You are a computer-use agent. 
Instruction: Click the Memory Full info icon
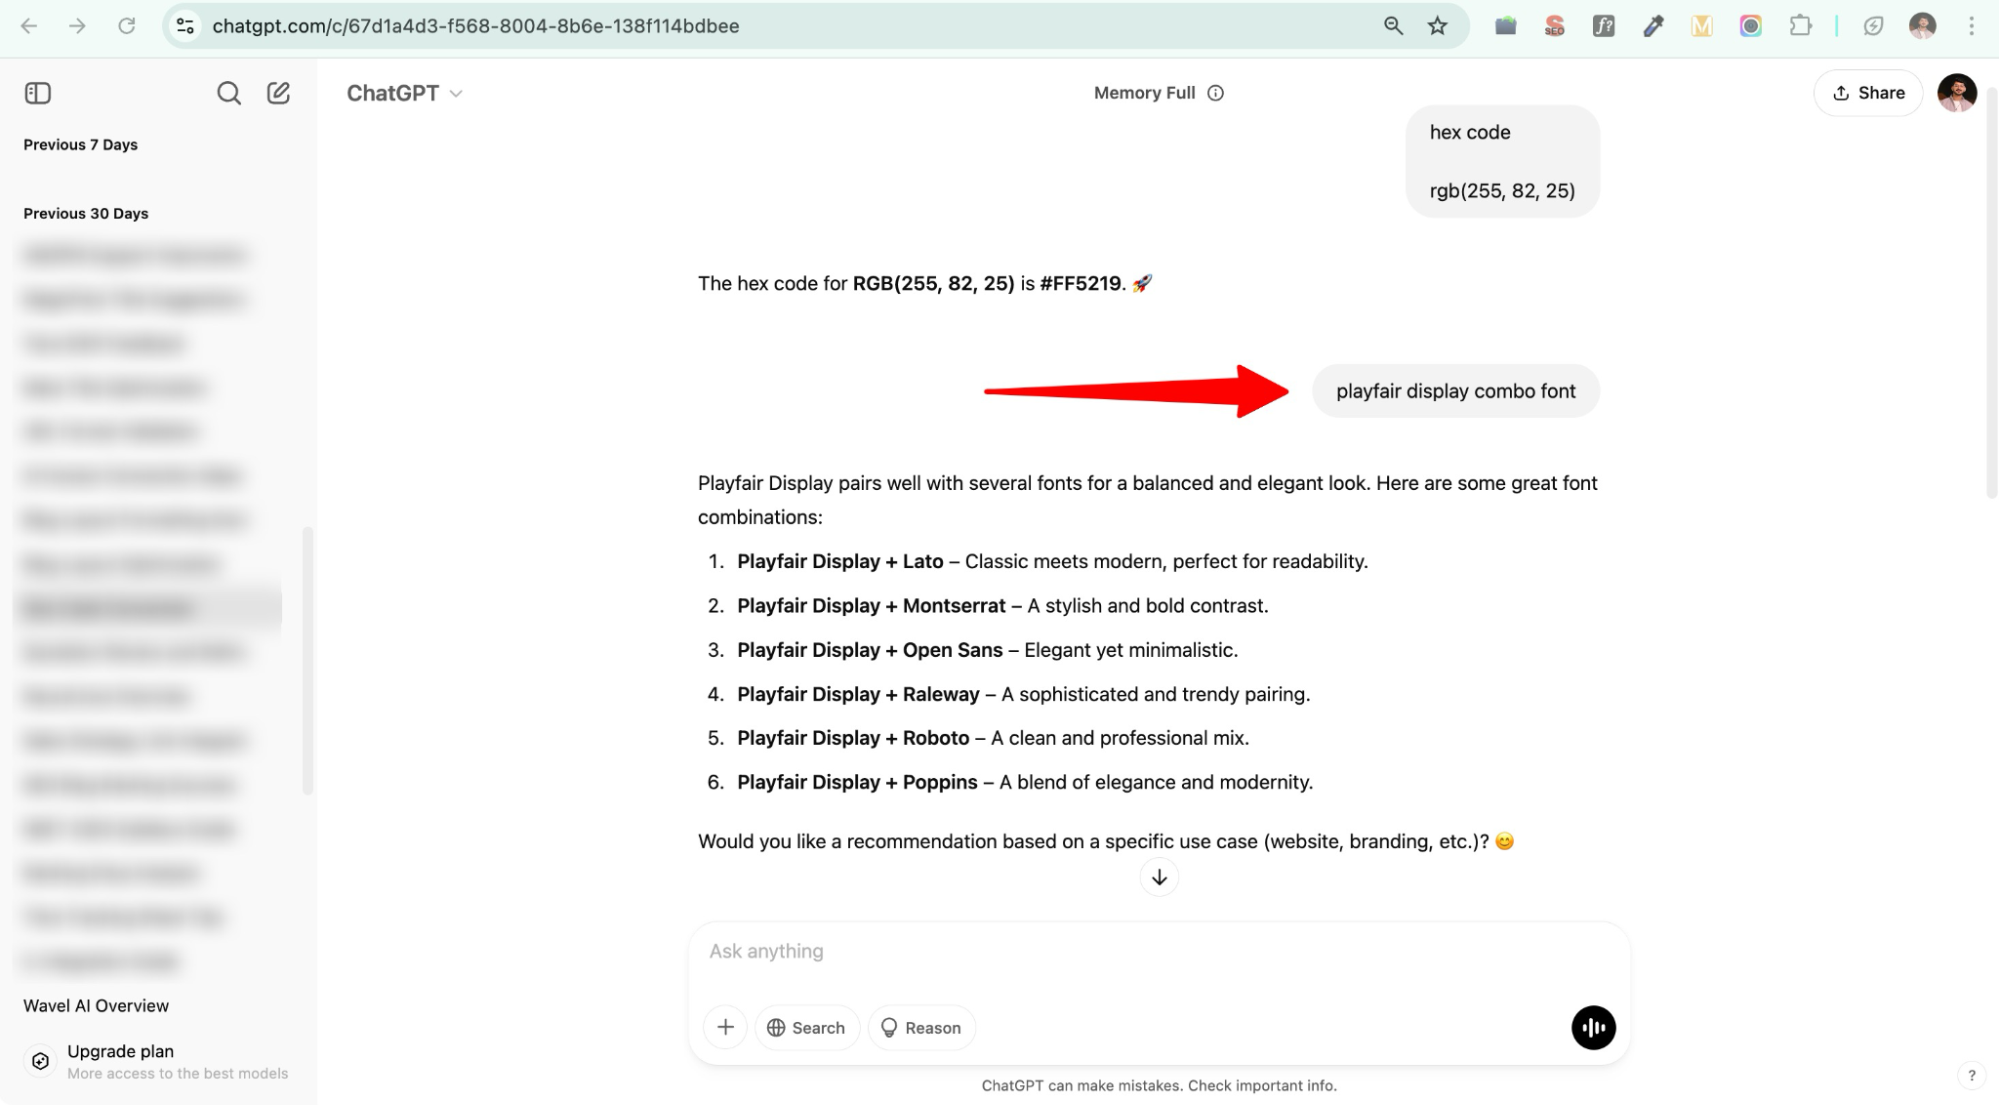(1215, 93)
